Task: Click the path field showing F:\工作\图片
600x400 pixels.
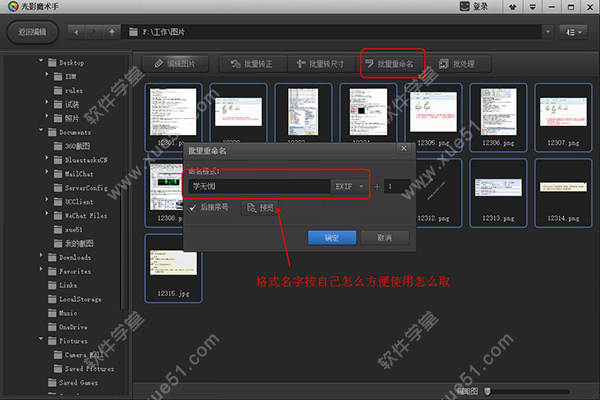Action: pyautogui.click(x=331, y=32)
